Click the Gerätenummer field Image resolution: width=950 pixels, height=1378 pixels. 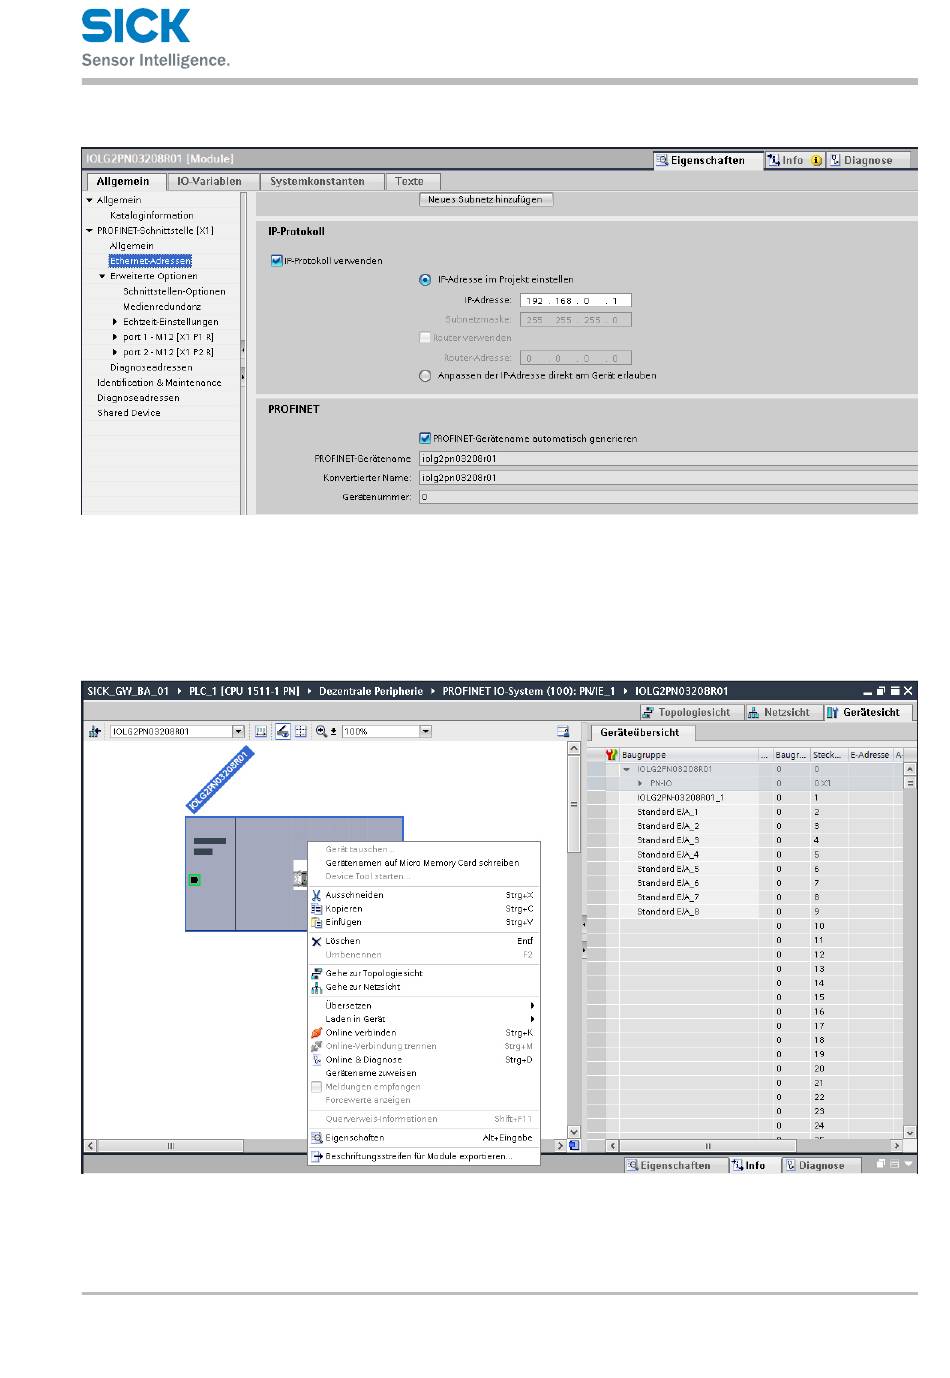click(667, 497)
